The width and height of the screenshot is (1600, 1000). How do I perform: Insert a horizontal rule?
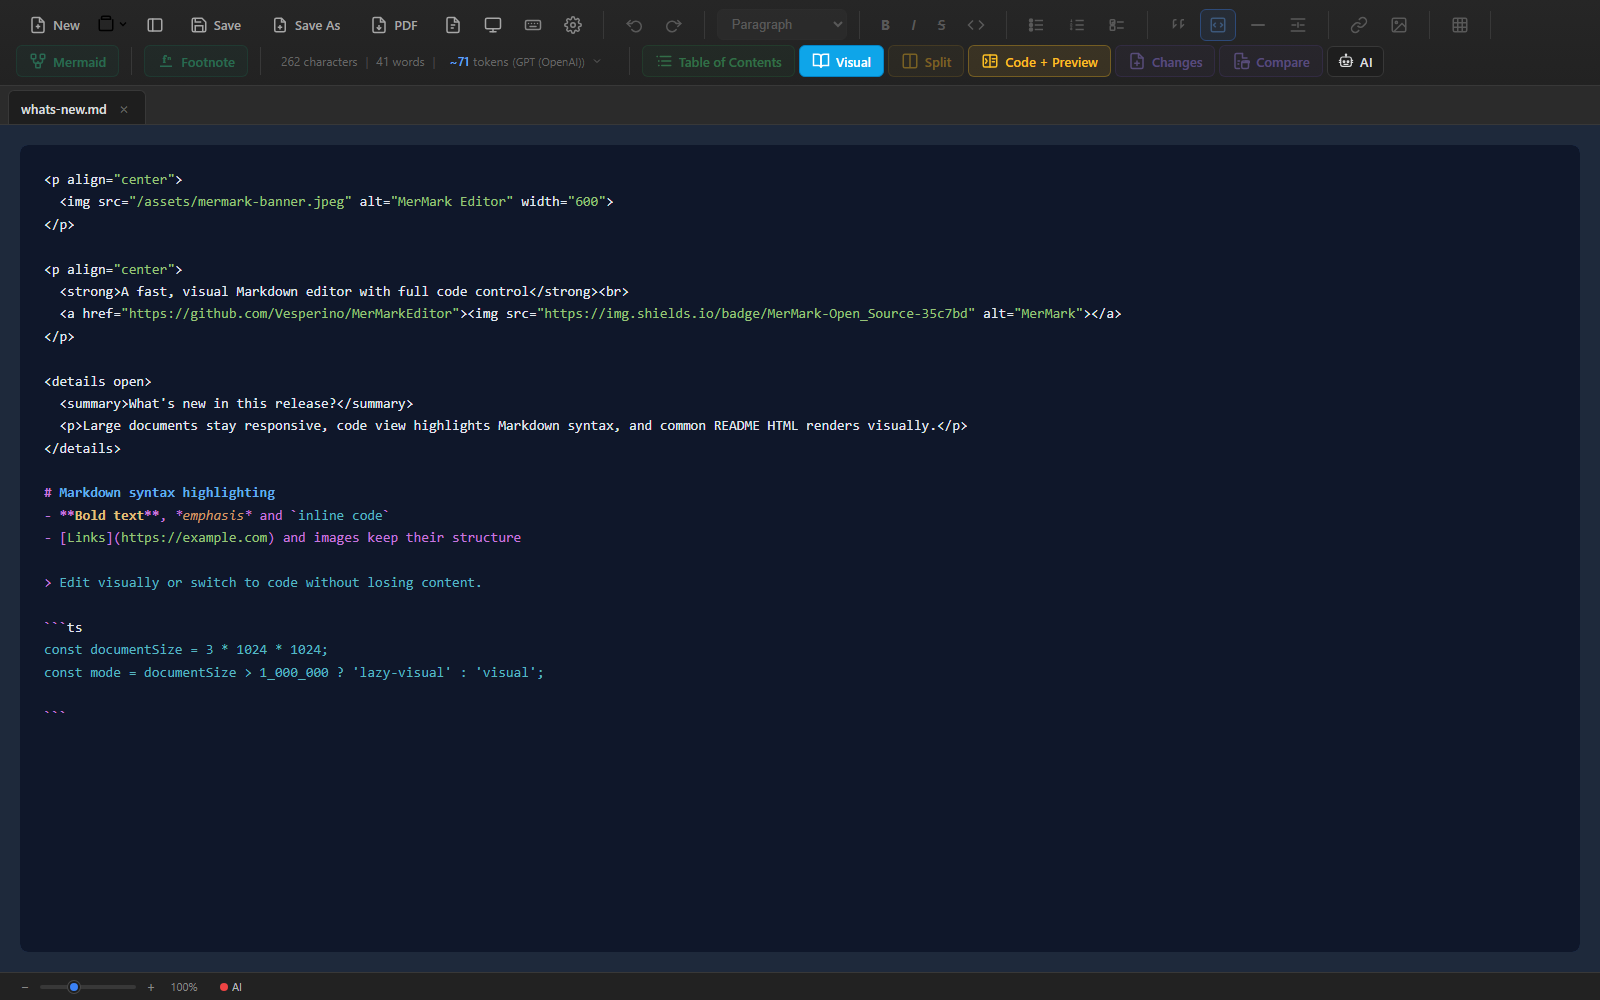1258,25
